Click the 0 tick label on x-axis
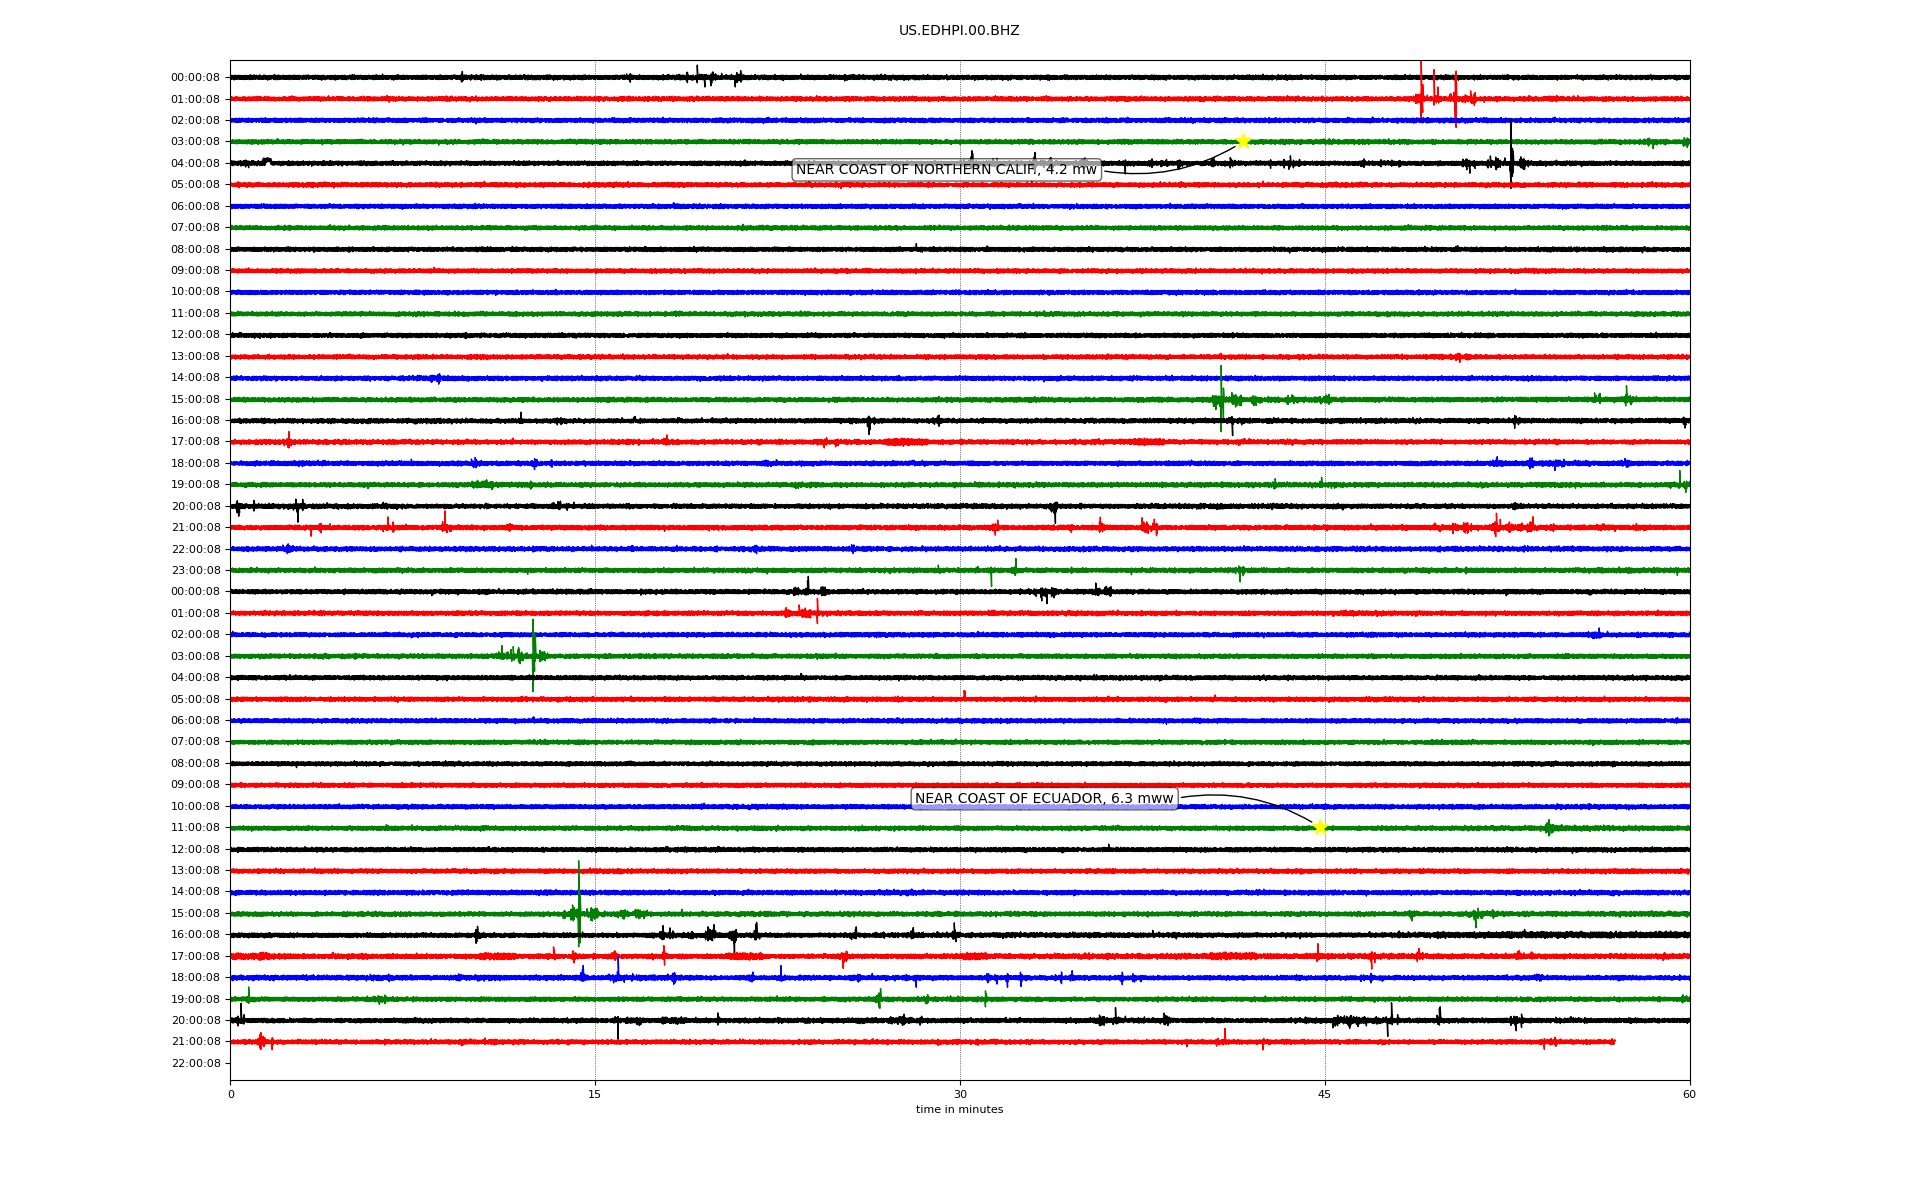The height and width of the screenshot is (1200, 1920). (231, 1094)
